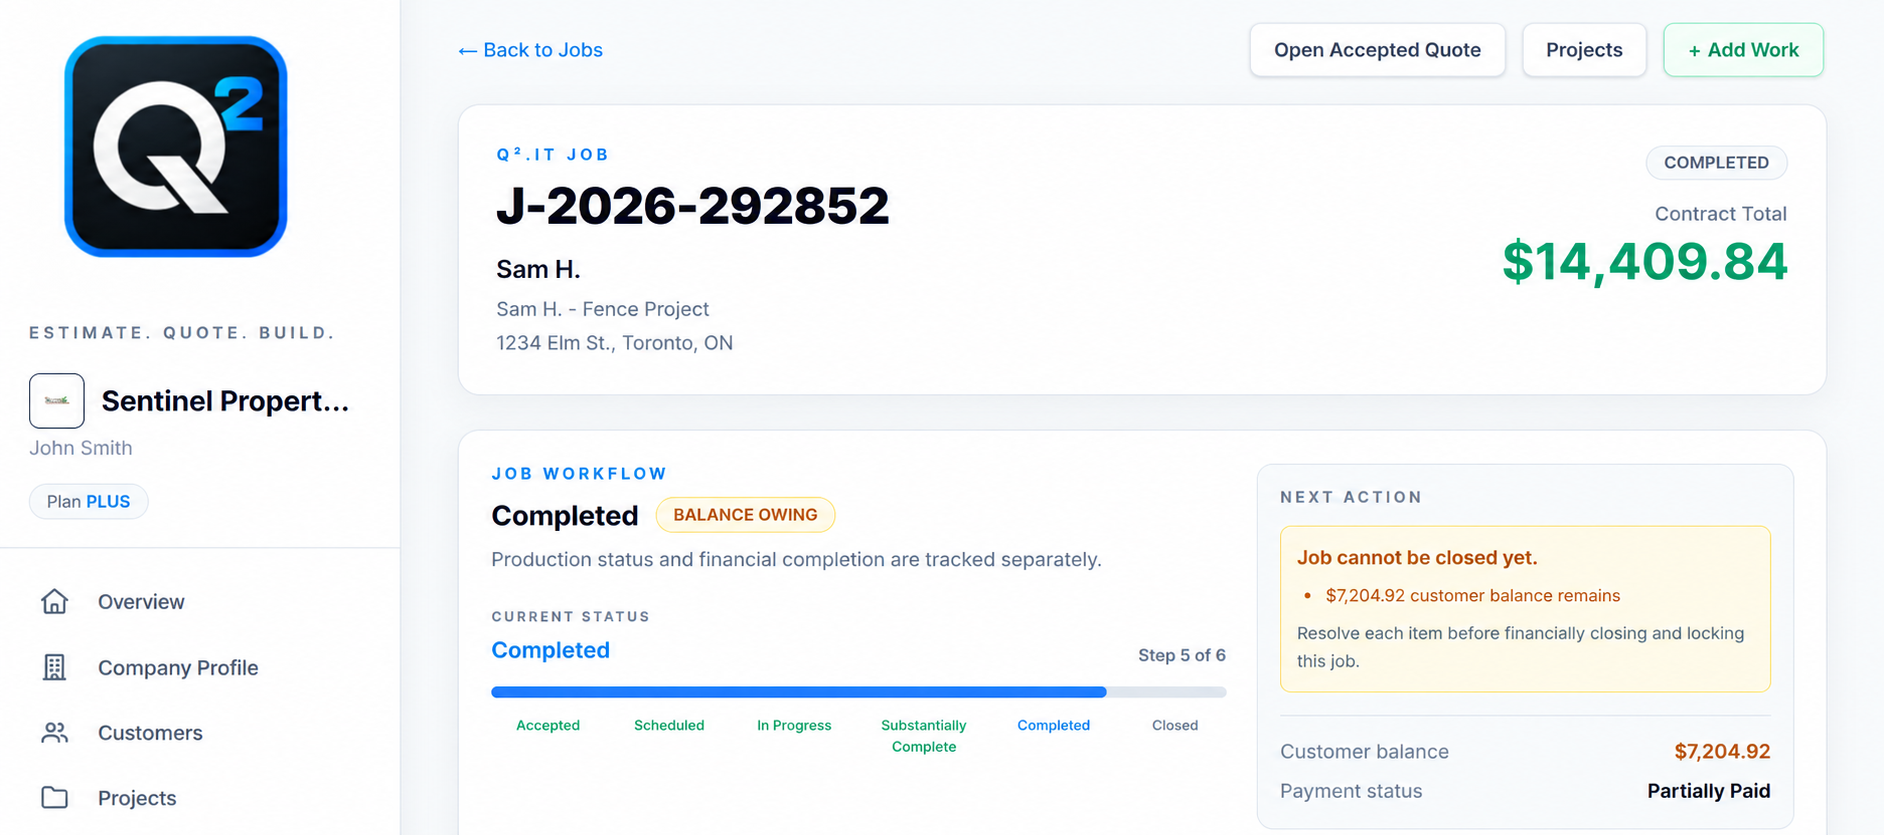Screen dimensions: 1884x835
Task: Click the Add Work button
Action: click(x=1743, y=50)
